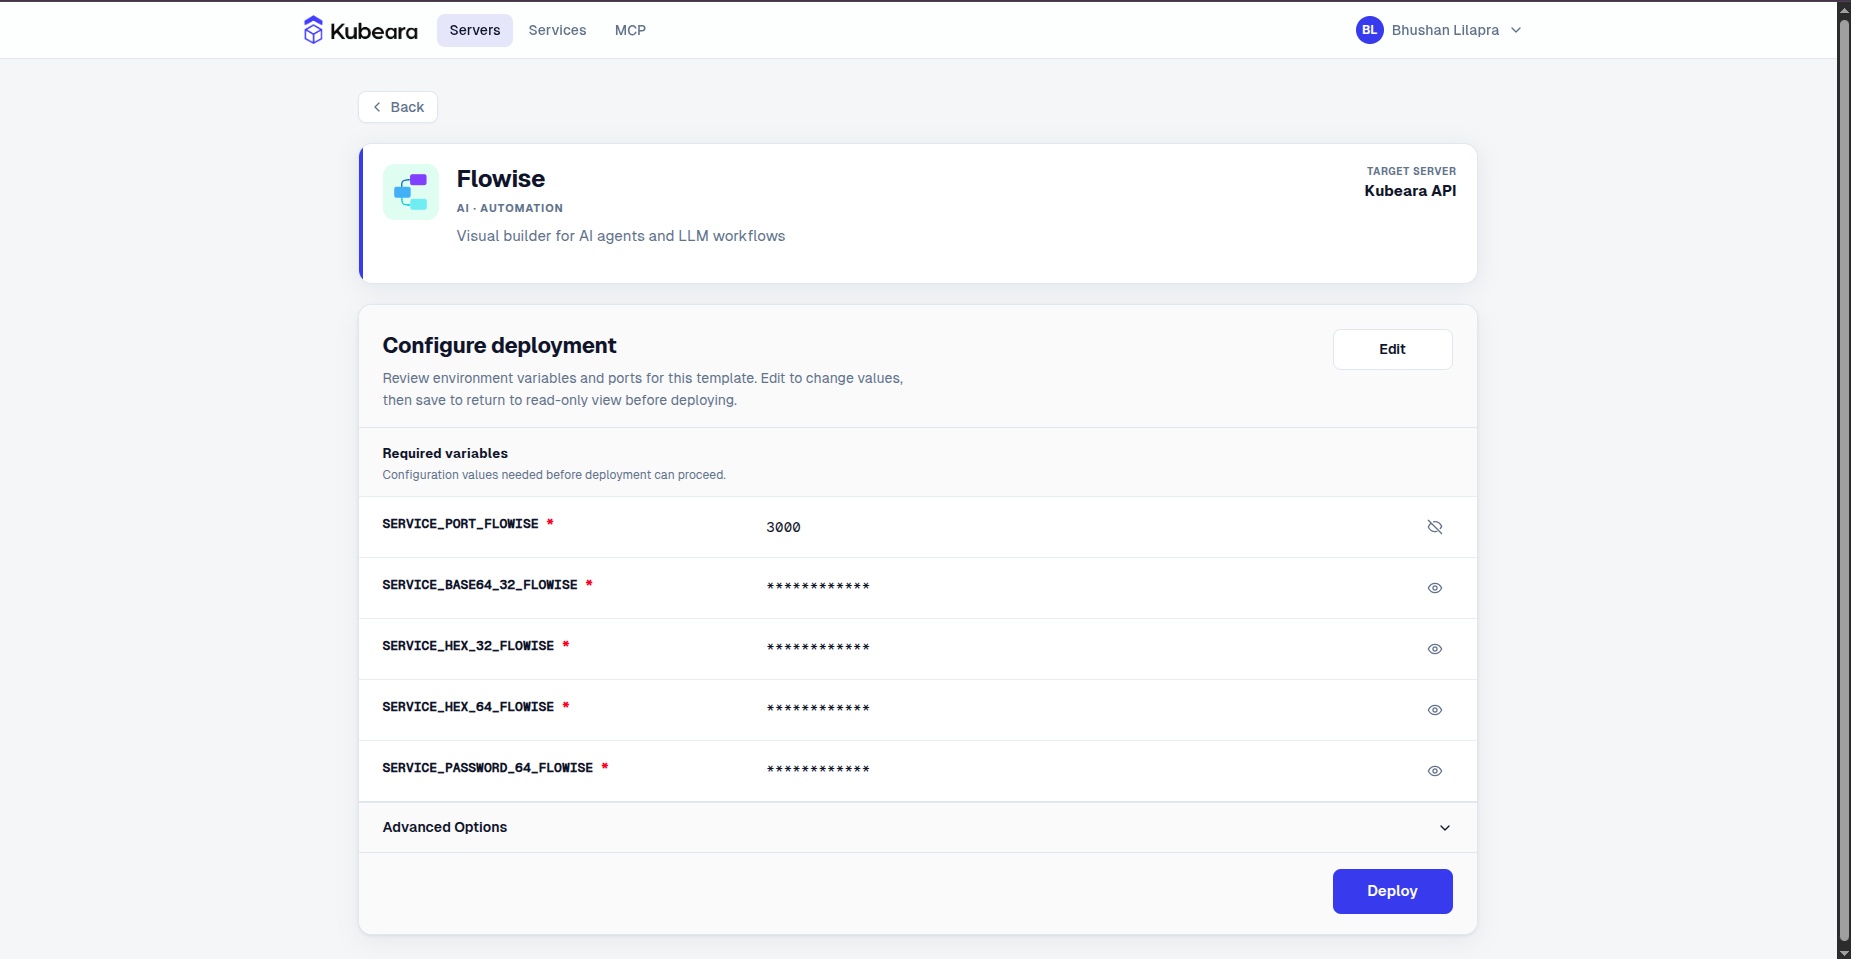This screenshot has width=1851, height=959.
Task: Click the Flowise template icon
Action: (x=411, y=192)
